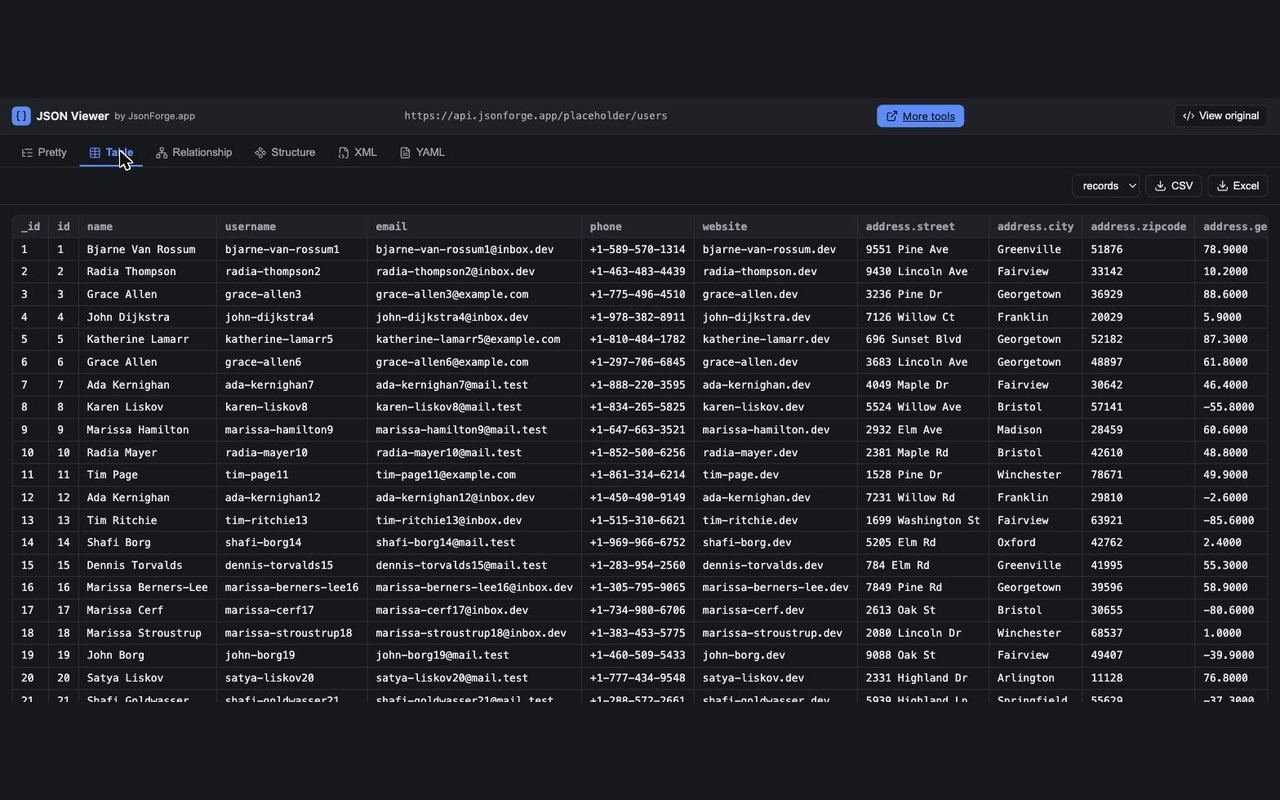The height and width of the screenshot is (800, 1280).
Task: Click street 3683 Lincoln Ave
Action: click(x=923, y=362)
